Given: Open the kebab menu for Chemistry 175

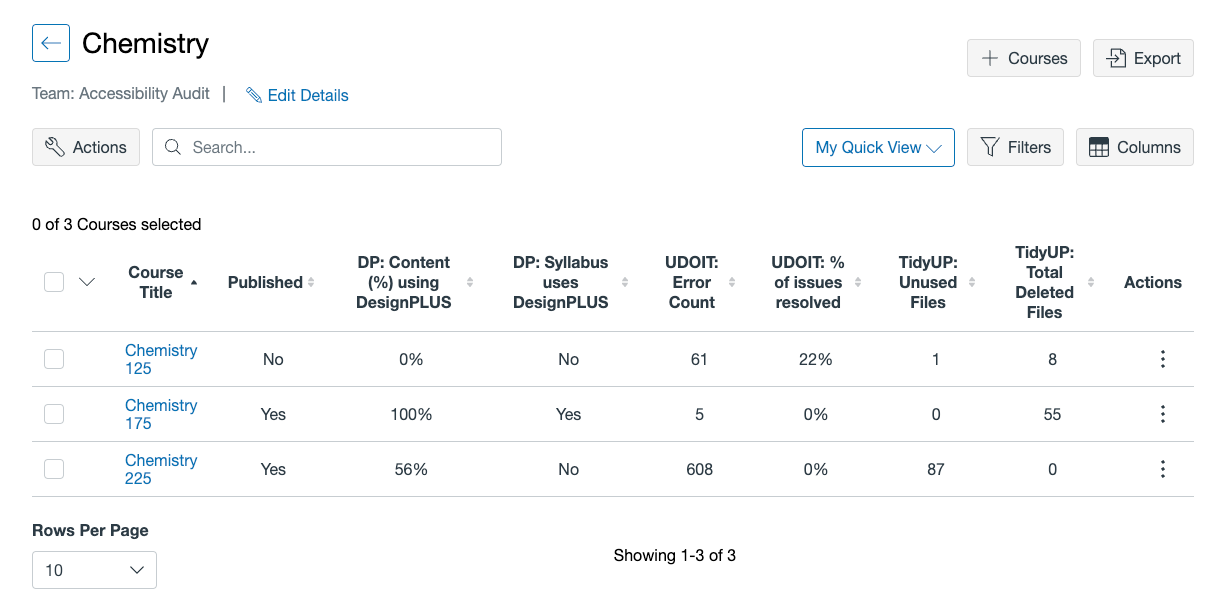Looking at the screenshot, I should (x=1162, y=414).
